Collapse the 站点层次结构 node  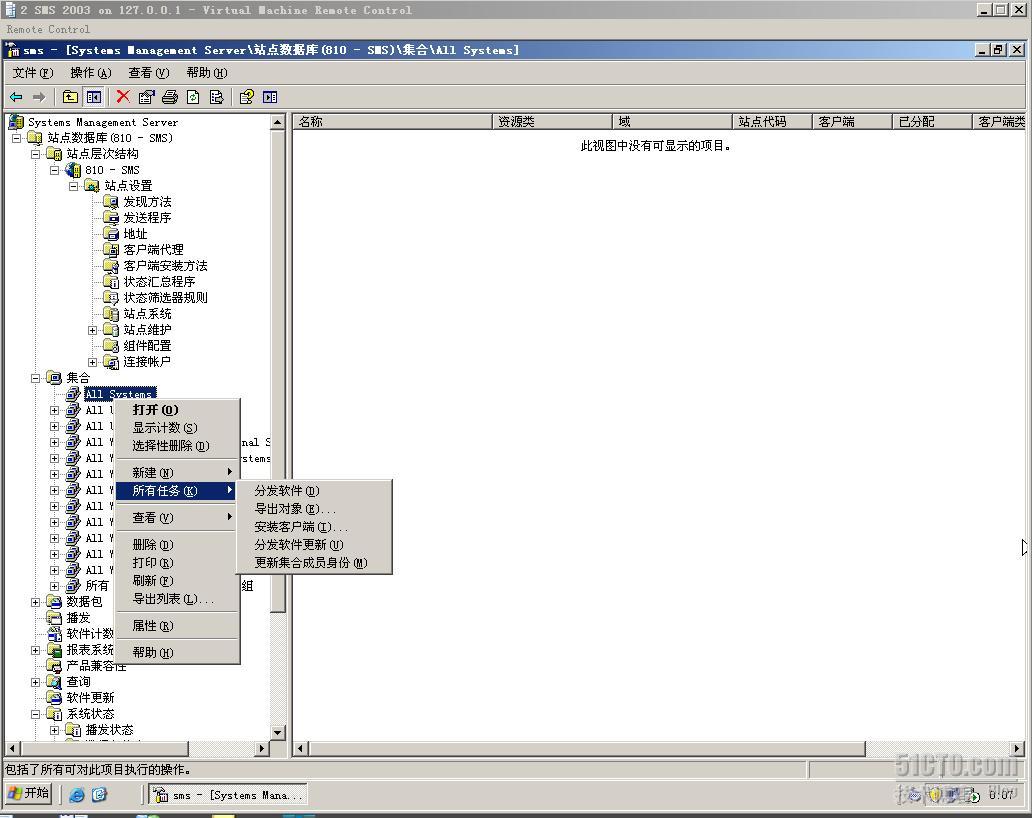point(36,154)
